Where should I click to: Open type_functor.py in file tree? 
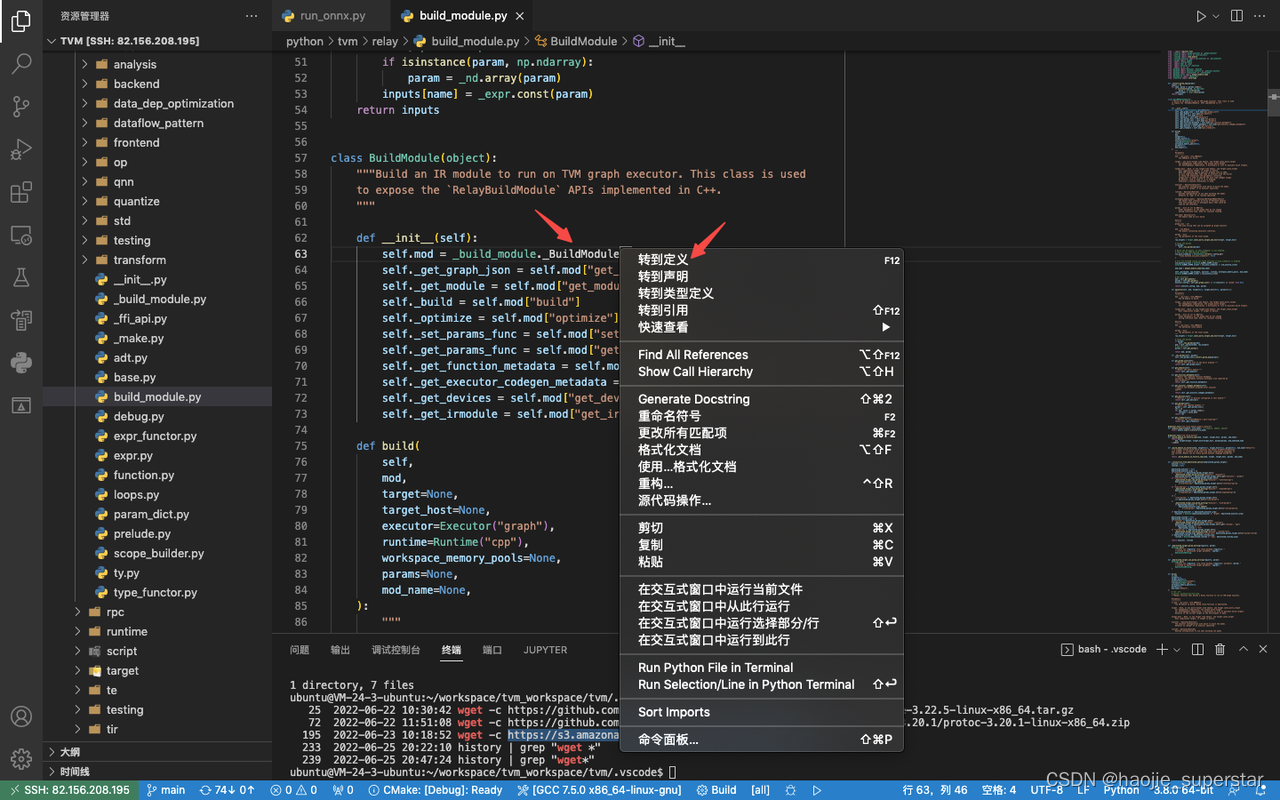tap(155, 592)
